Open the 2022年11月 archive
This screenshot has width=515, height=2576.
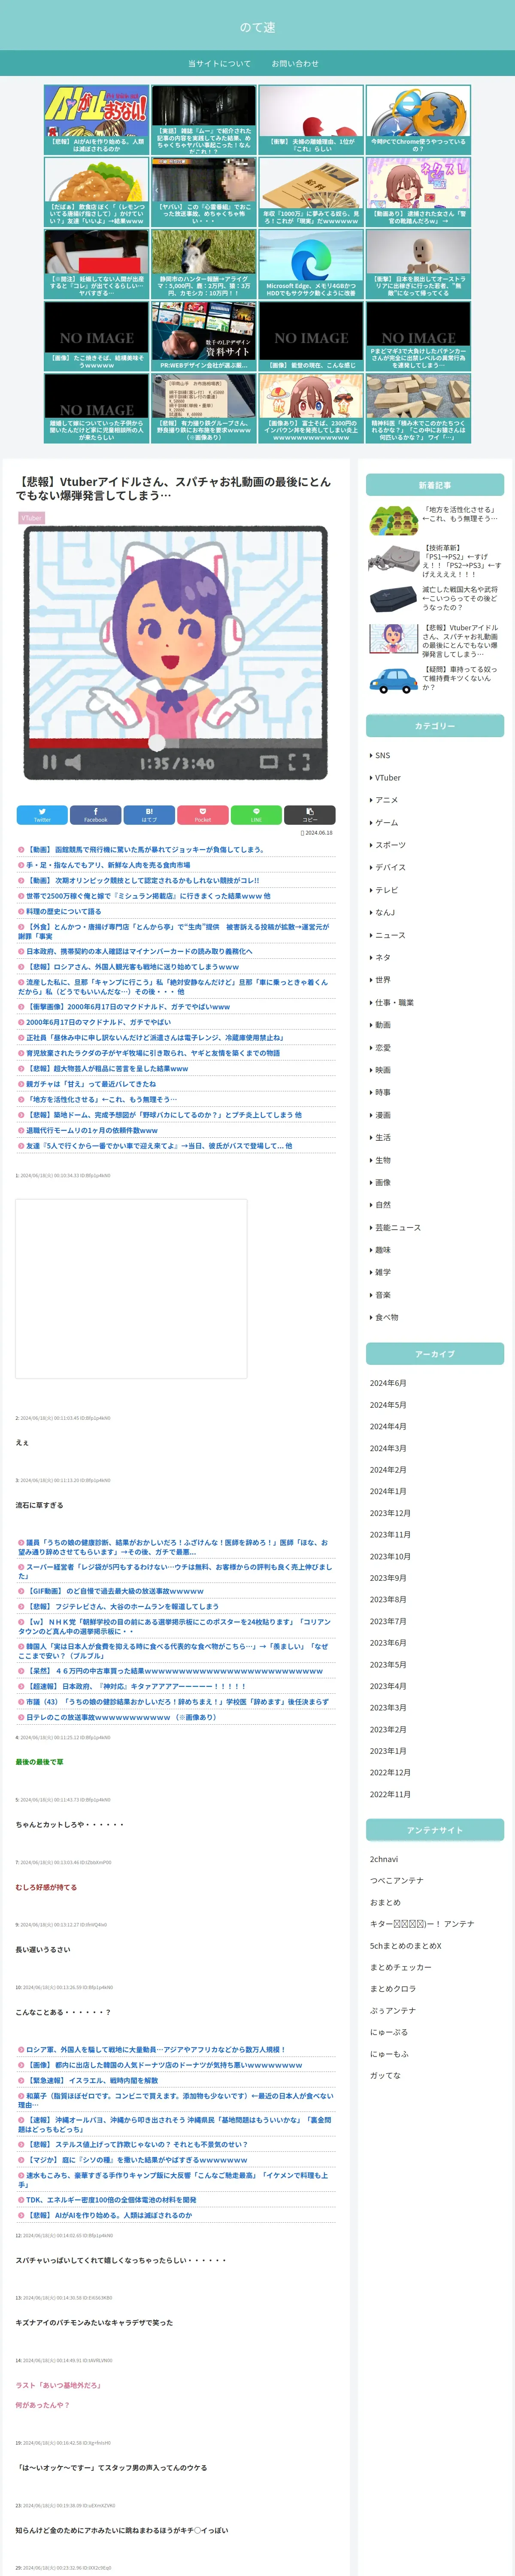tap(390, 1794)
